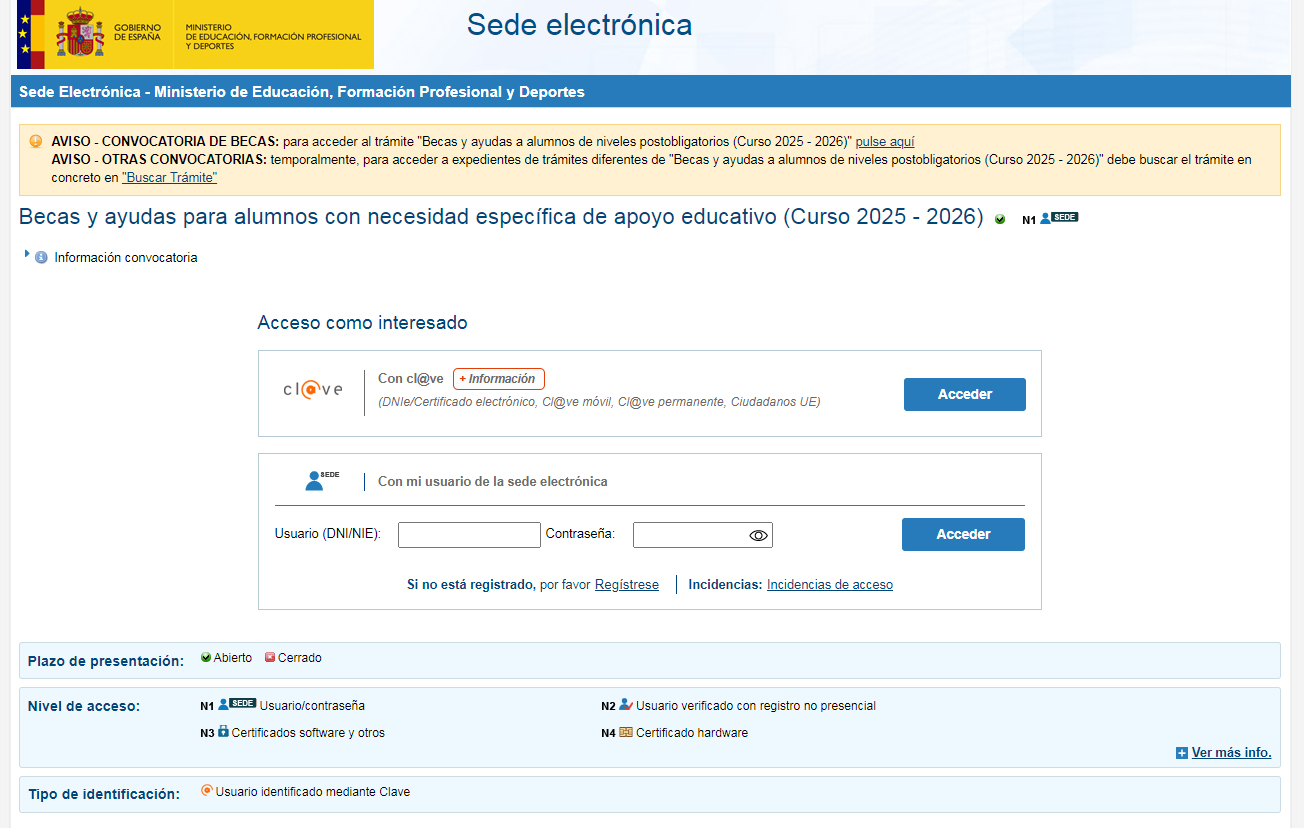Open the + Información button for Cl@ve
The height and width of the screenshot is (828, 1304).
click(x=498, y=379)
